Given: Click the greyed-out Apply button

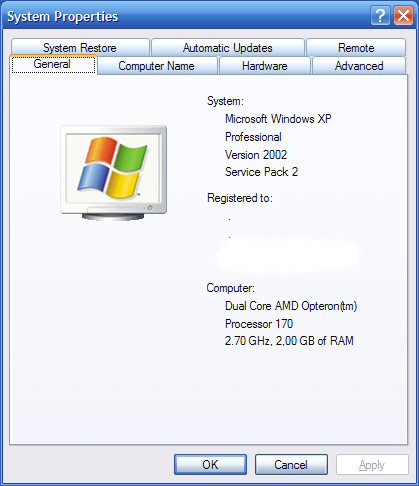Looking at the screenshot, I should 372,464.
